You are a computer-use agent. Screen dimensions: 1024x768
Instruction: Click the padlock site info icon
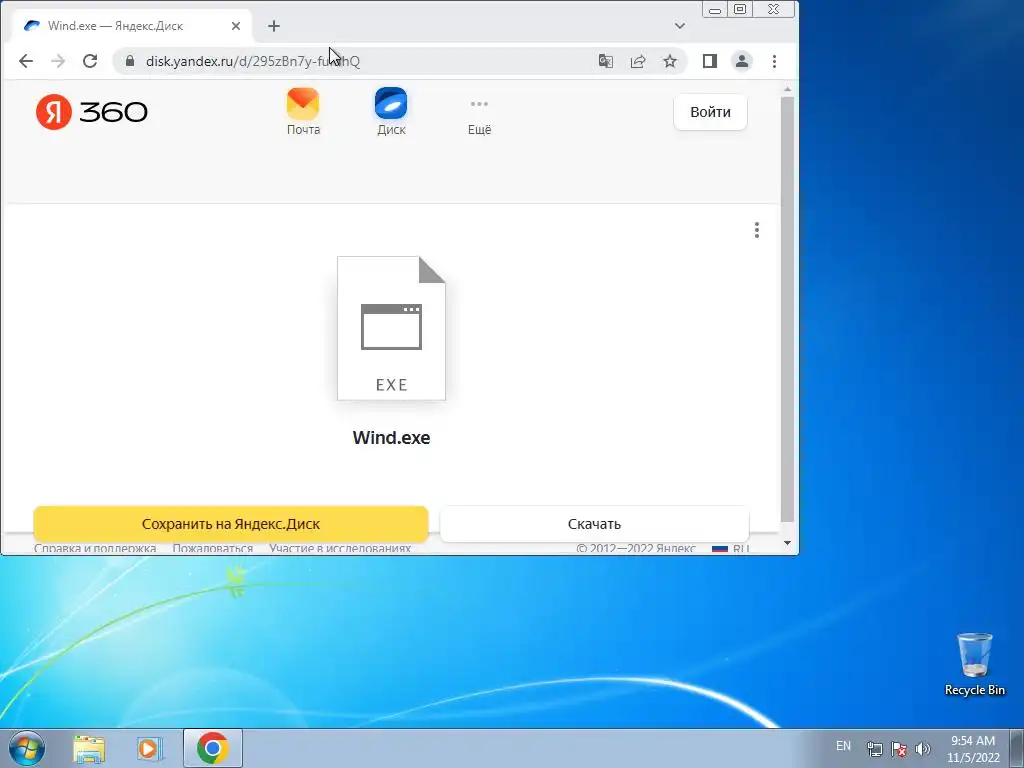(x=129, y=61)
